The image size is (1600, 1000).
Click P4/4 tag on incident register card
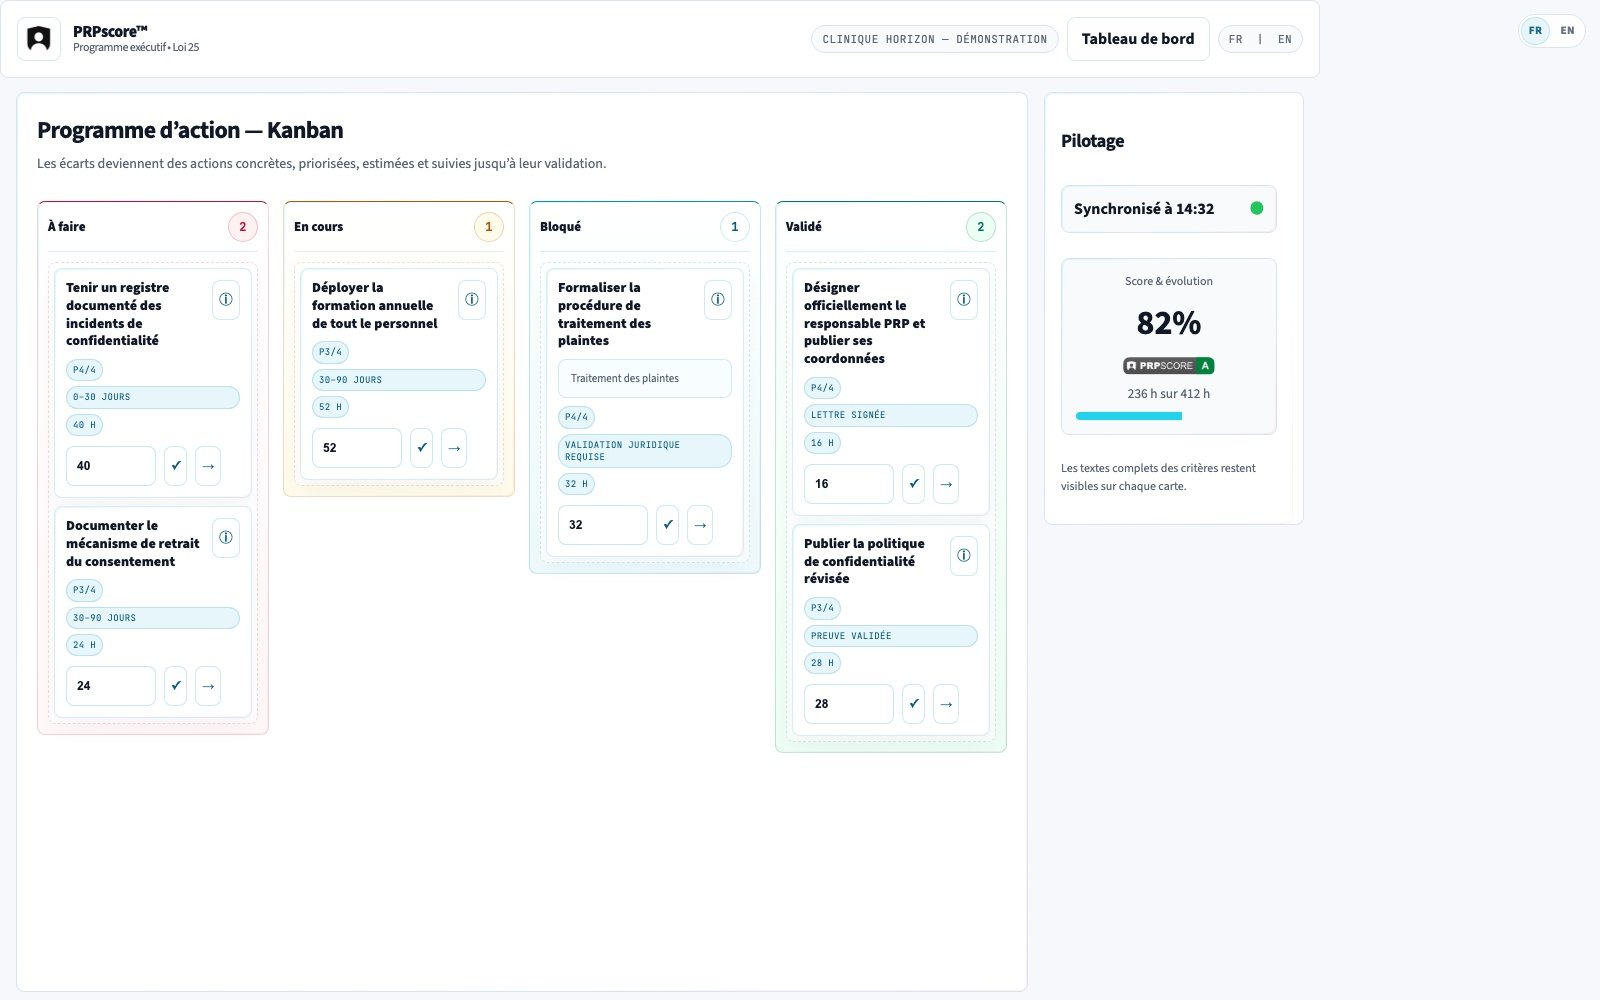pos(85,370)
